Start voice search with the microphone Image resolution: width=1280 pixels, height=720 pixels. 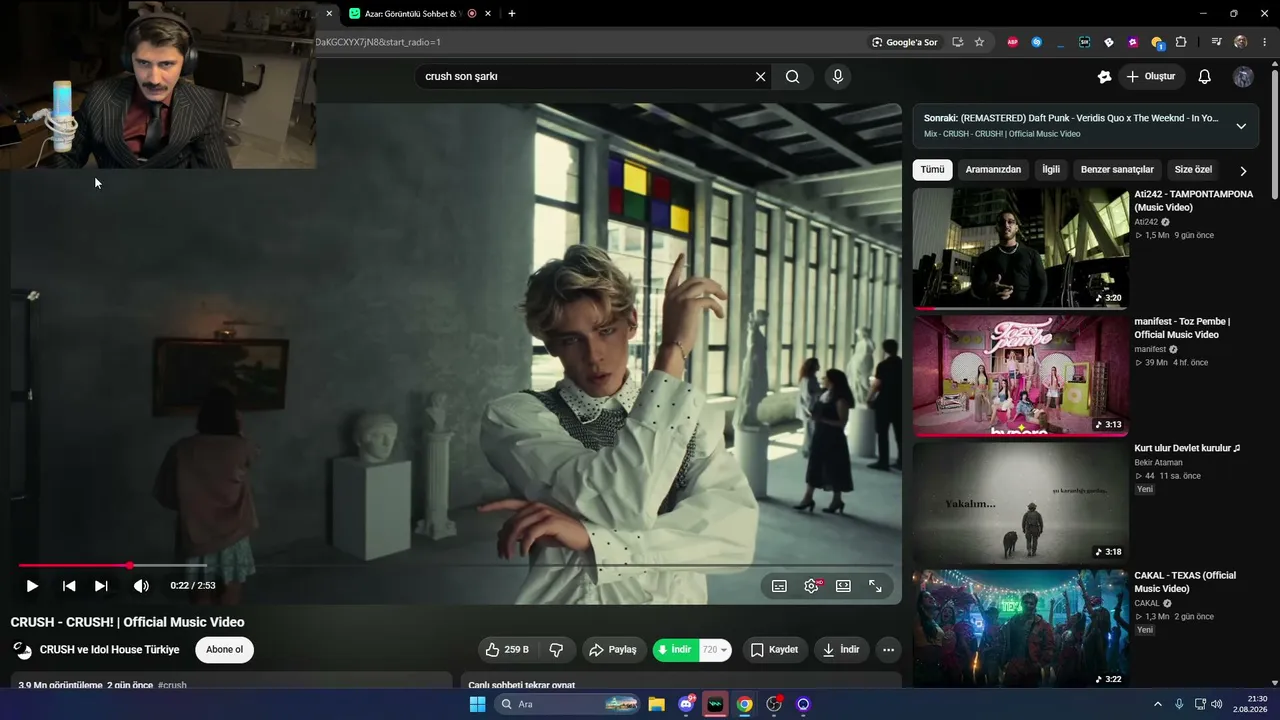pyautogui.click(x=838, y=77)
